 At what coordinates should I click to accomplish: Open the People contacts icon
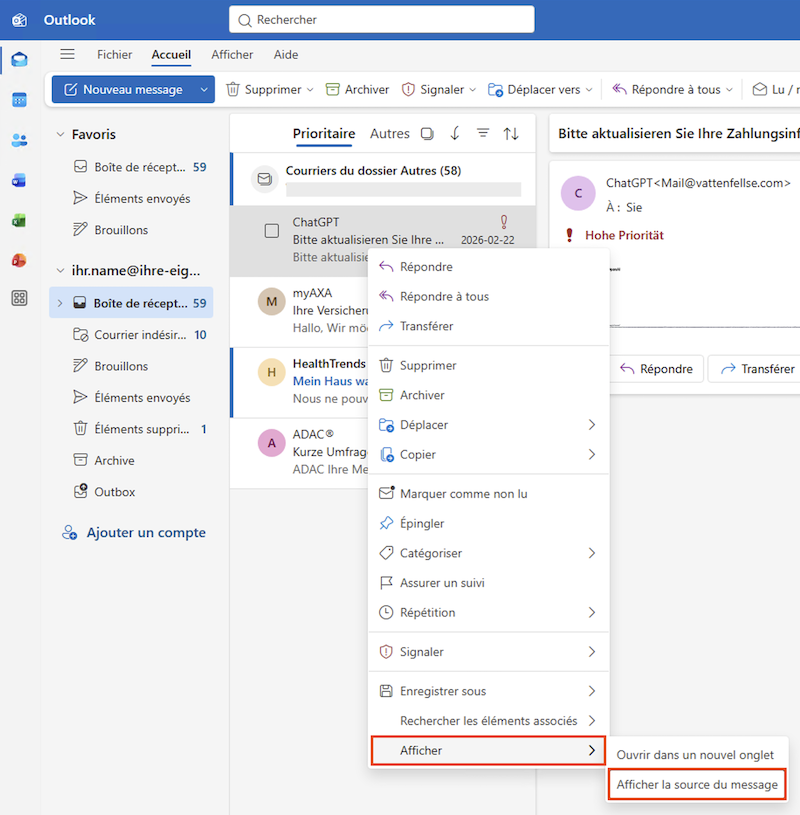pos(19,140)
